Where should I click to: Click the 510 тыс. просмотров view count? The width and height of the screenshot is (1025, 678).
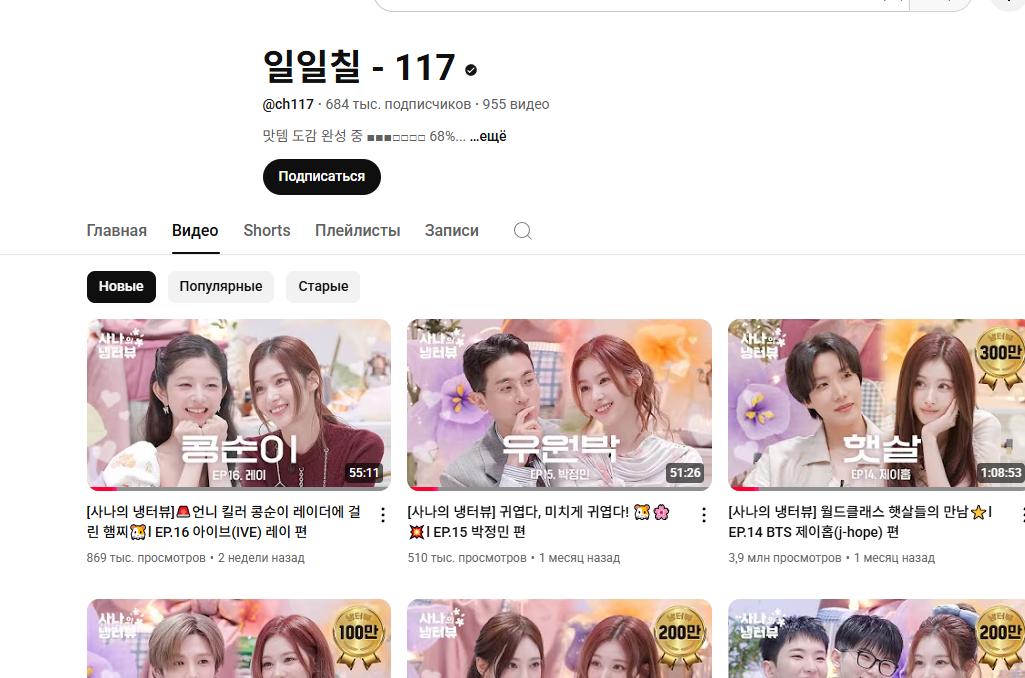pyautogui.click(x=467, y=558)
